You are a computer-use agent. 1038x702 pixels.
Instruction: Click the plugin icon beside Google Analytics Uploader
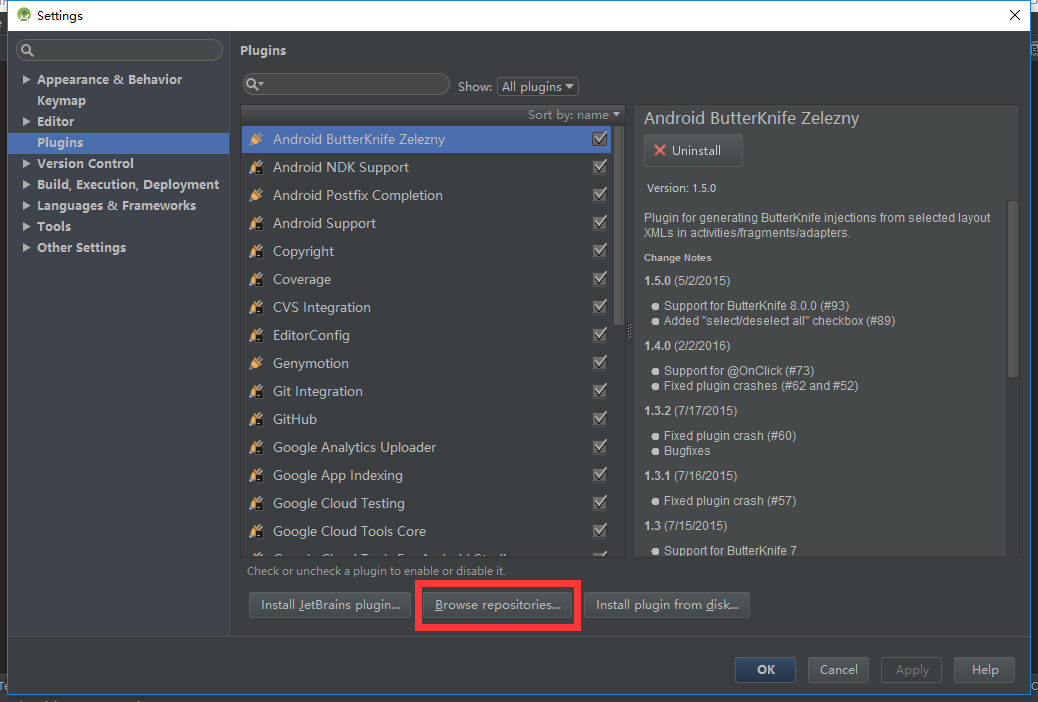[x=256, y=448]
